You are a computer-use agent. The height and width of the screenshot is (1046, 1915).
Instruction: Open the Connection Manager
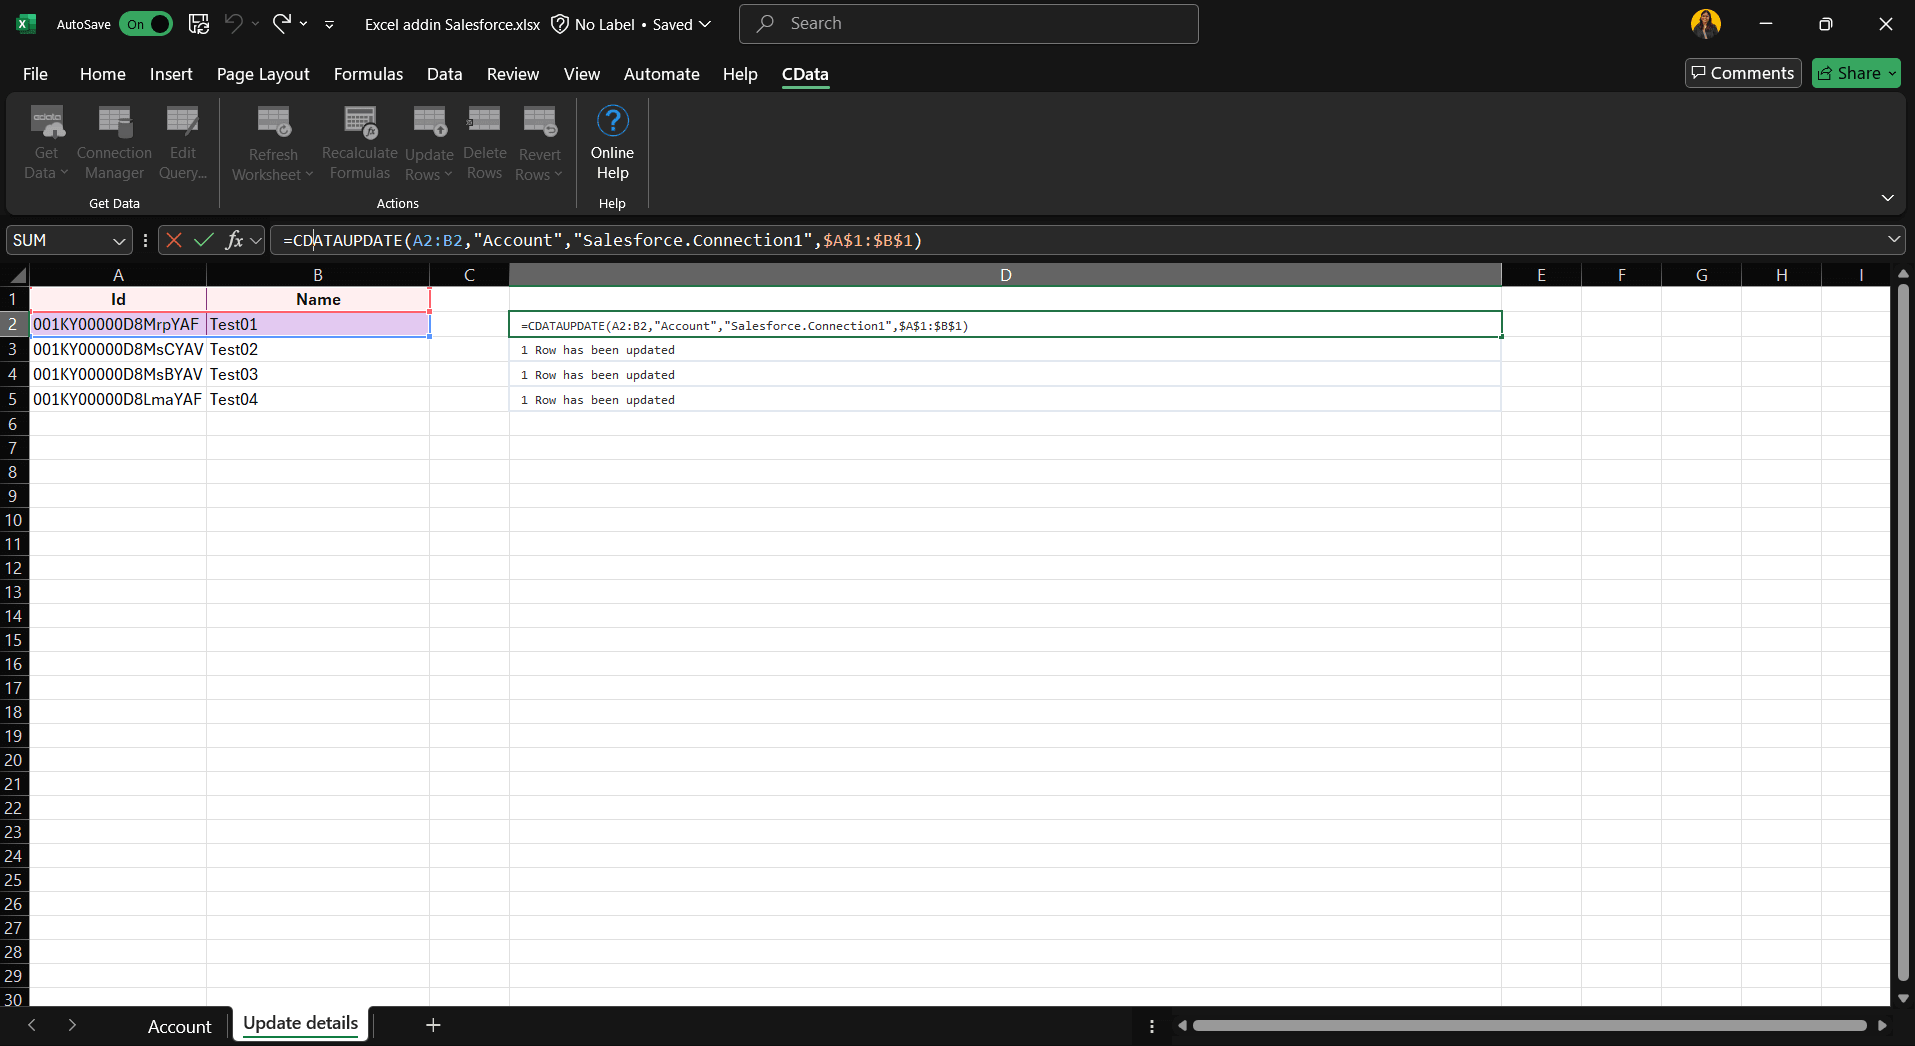coord(114,142)
